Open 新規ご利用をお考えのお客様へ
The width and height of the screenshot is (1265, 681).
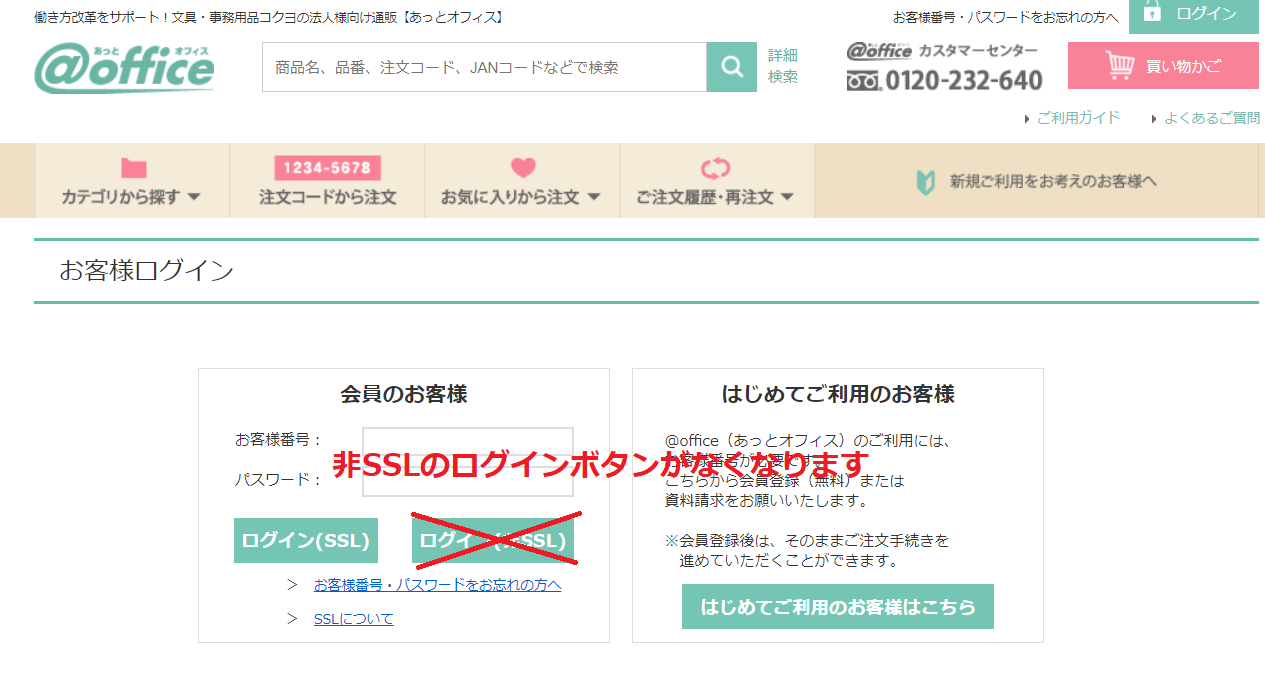coord(1036,180)
